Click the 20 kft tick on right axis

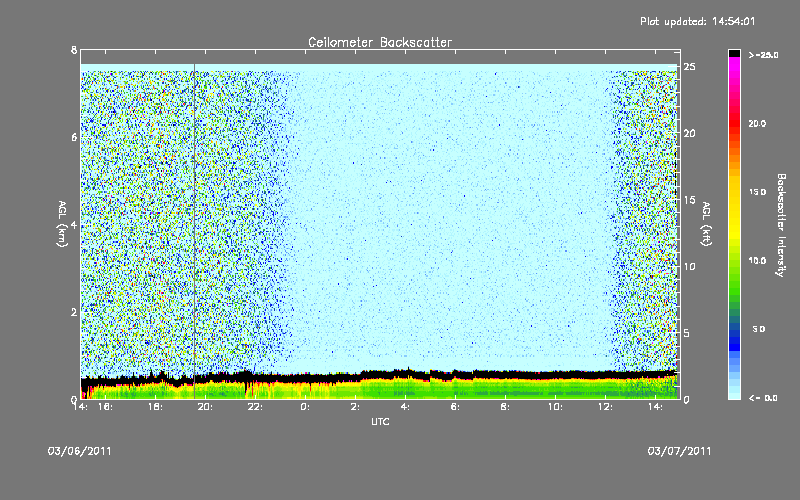[x=689, y=133]
